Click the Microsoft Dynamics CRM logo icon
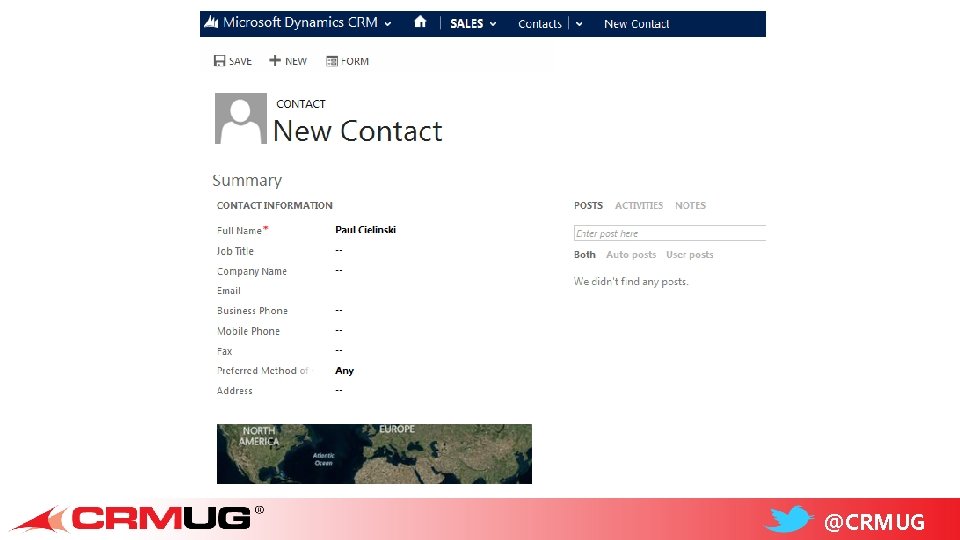This screenshot has height=540, width=960. [x=211, y=23]
